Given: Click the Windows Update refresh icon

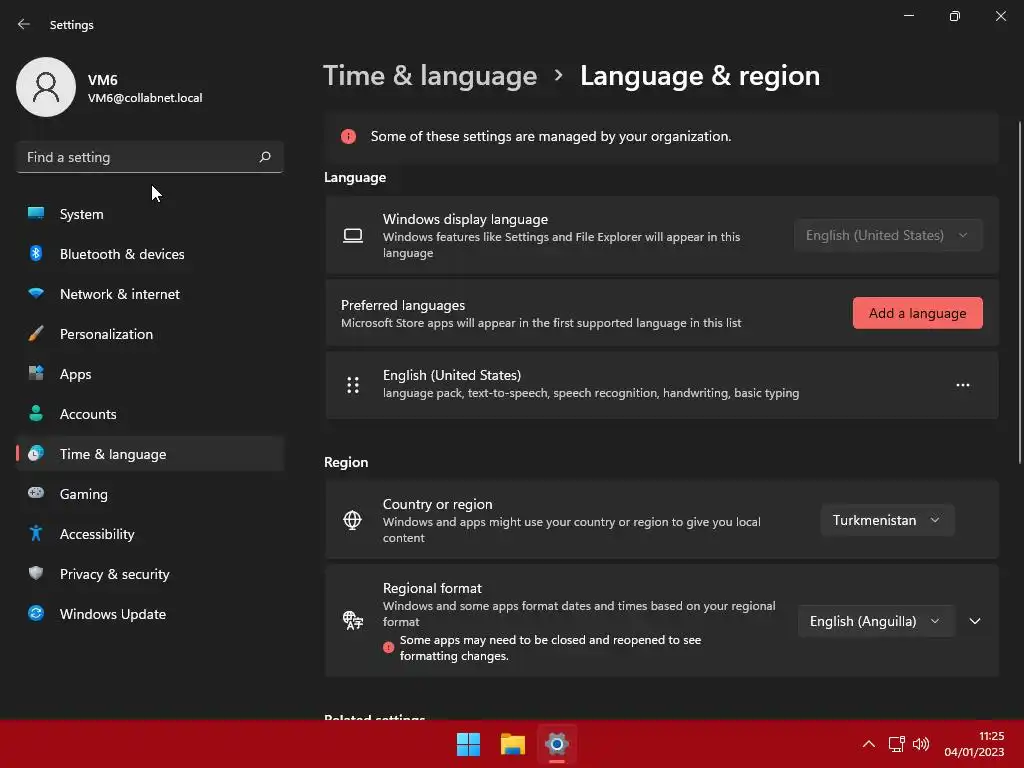Looking at the screenshot, I should pyautogui.click(x=36, y=613).
